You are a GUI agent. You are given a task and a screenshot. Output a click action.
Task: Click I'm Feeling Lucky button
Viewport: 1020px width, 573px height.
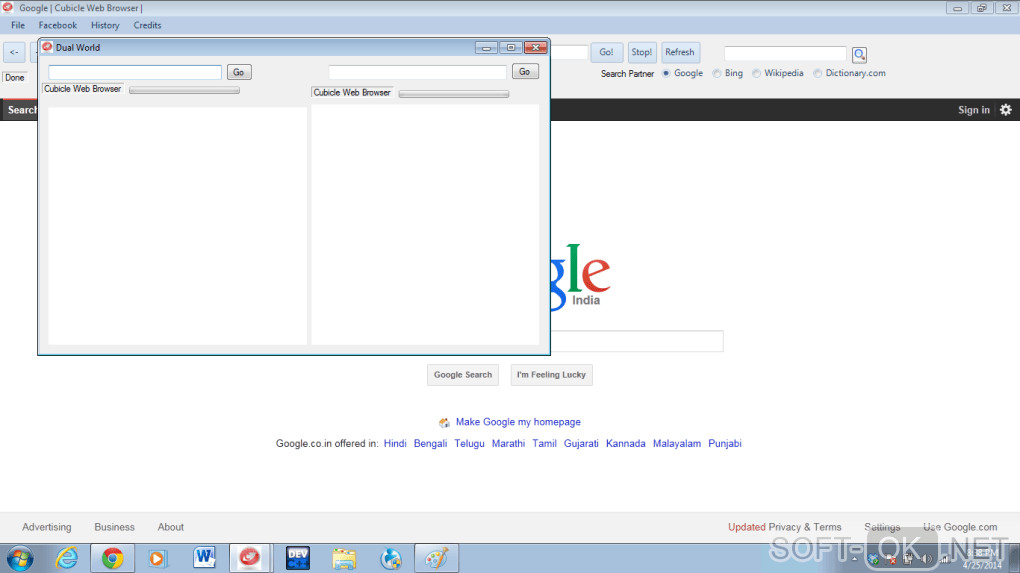click(x=551, y=375)
